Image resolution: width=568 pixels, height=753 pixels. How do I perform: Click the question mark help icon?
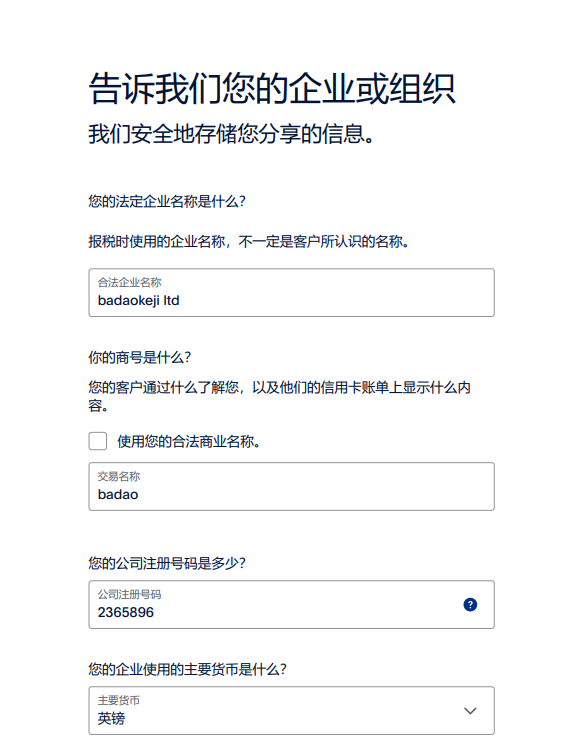pyautogui.click(x=470, y=605)
